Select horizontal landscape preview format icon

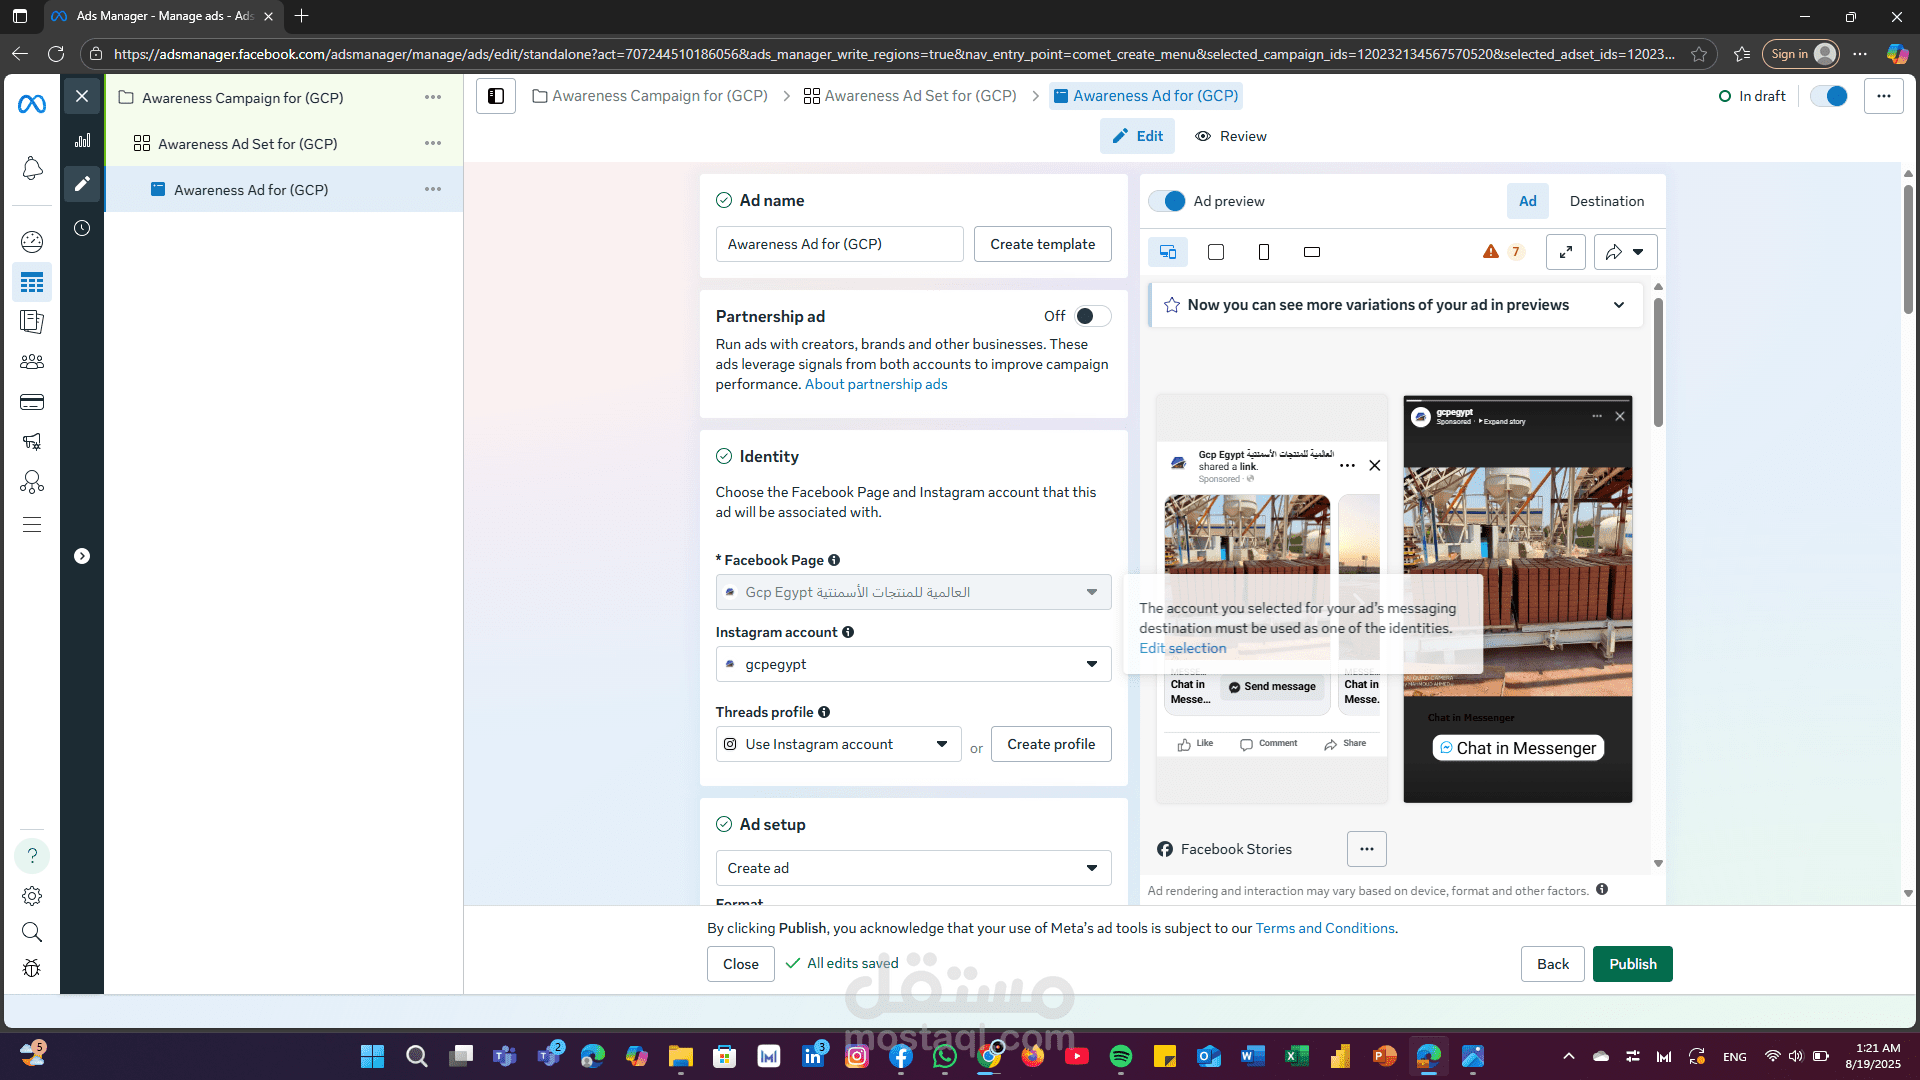[1312, 252]
